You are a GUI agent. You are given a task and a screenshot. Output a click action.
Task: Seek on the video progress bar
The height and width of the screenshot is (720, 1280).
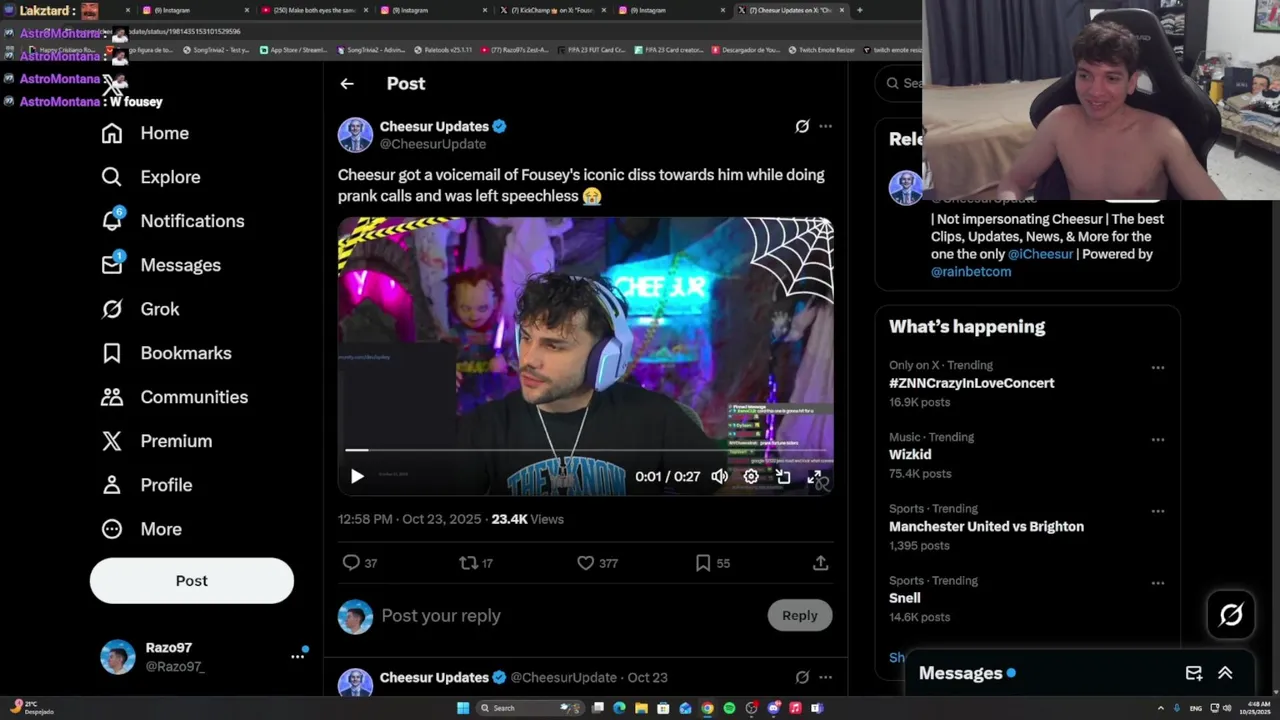(x=585, y=451)
